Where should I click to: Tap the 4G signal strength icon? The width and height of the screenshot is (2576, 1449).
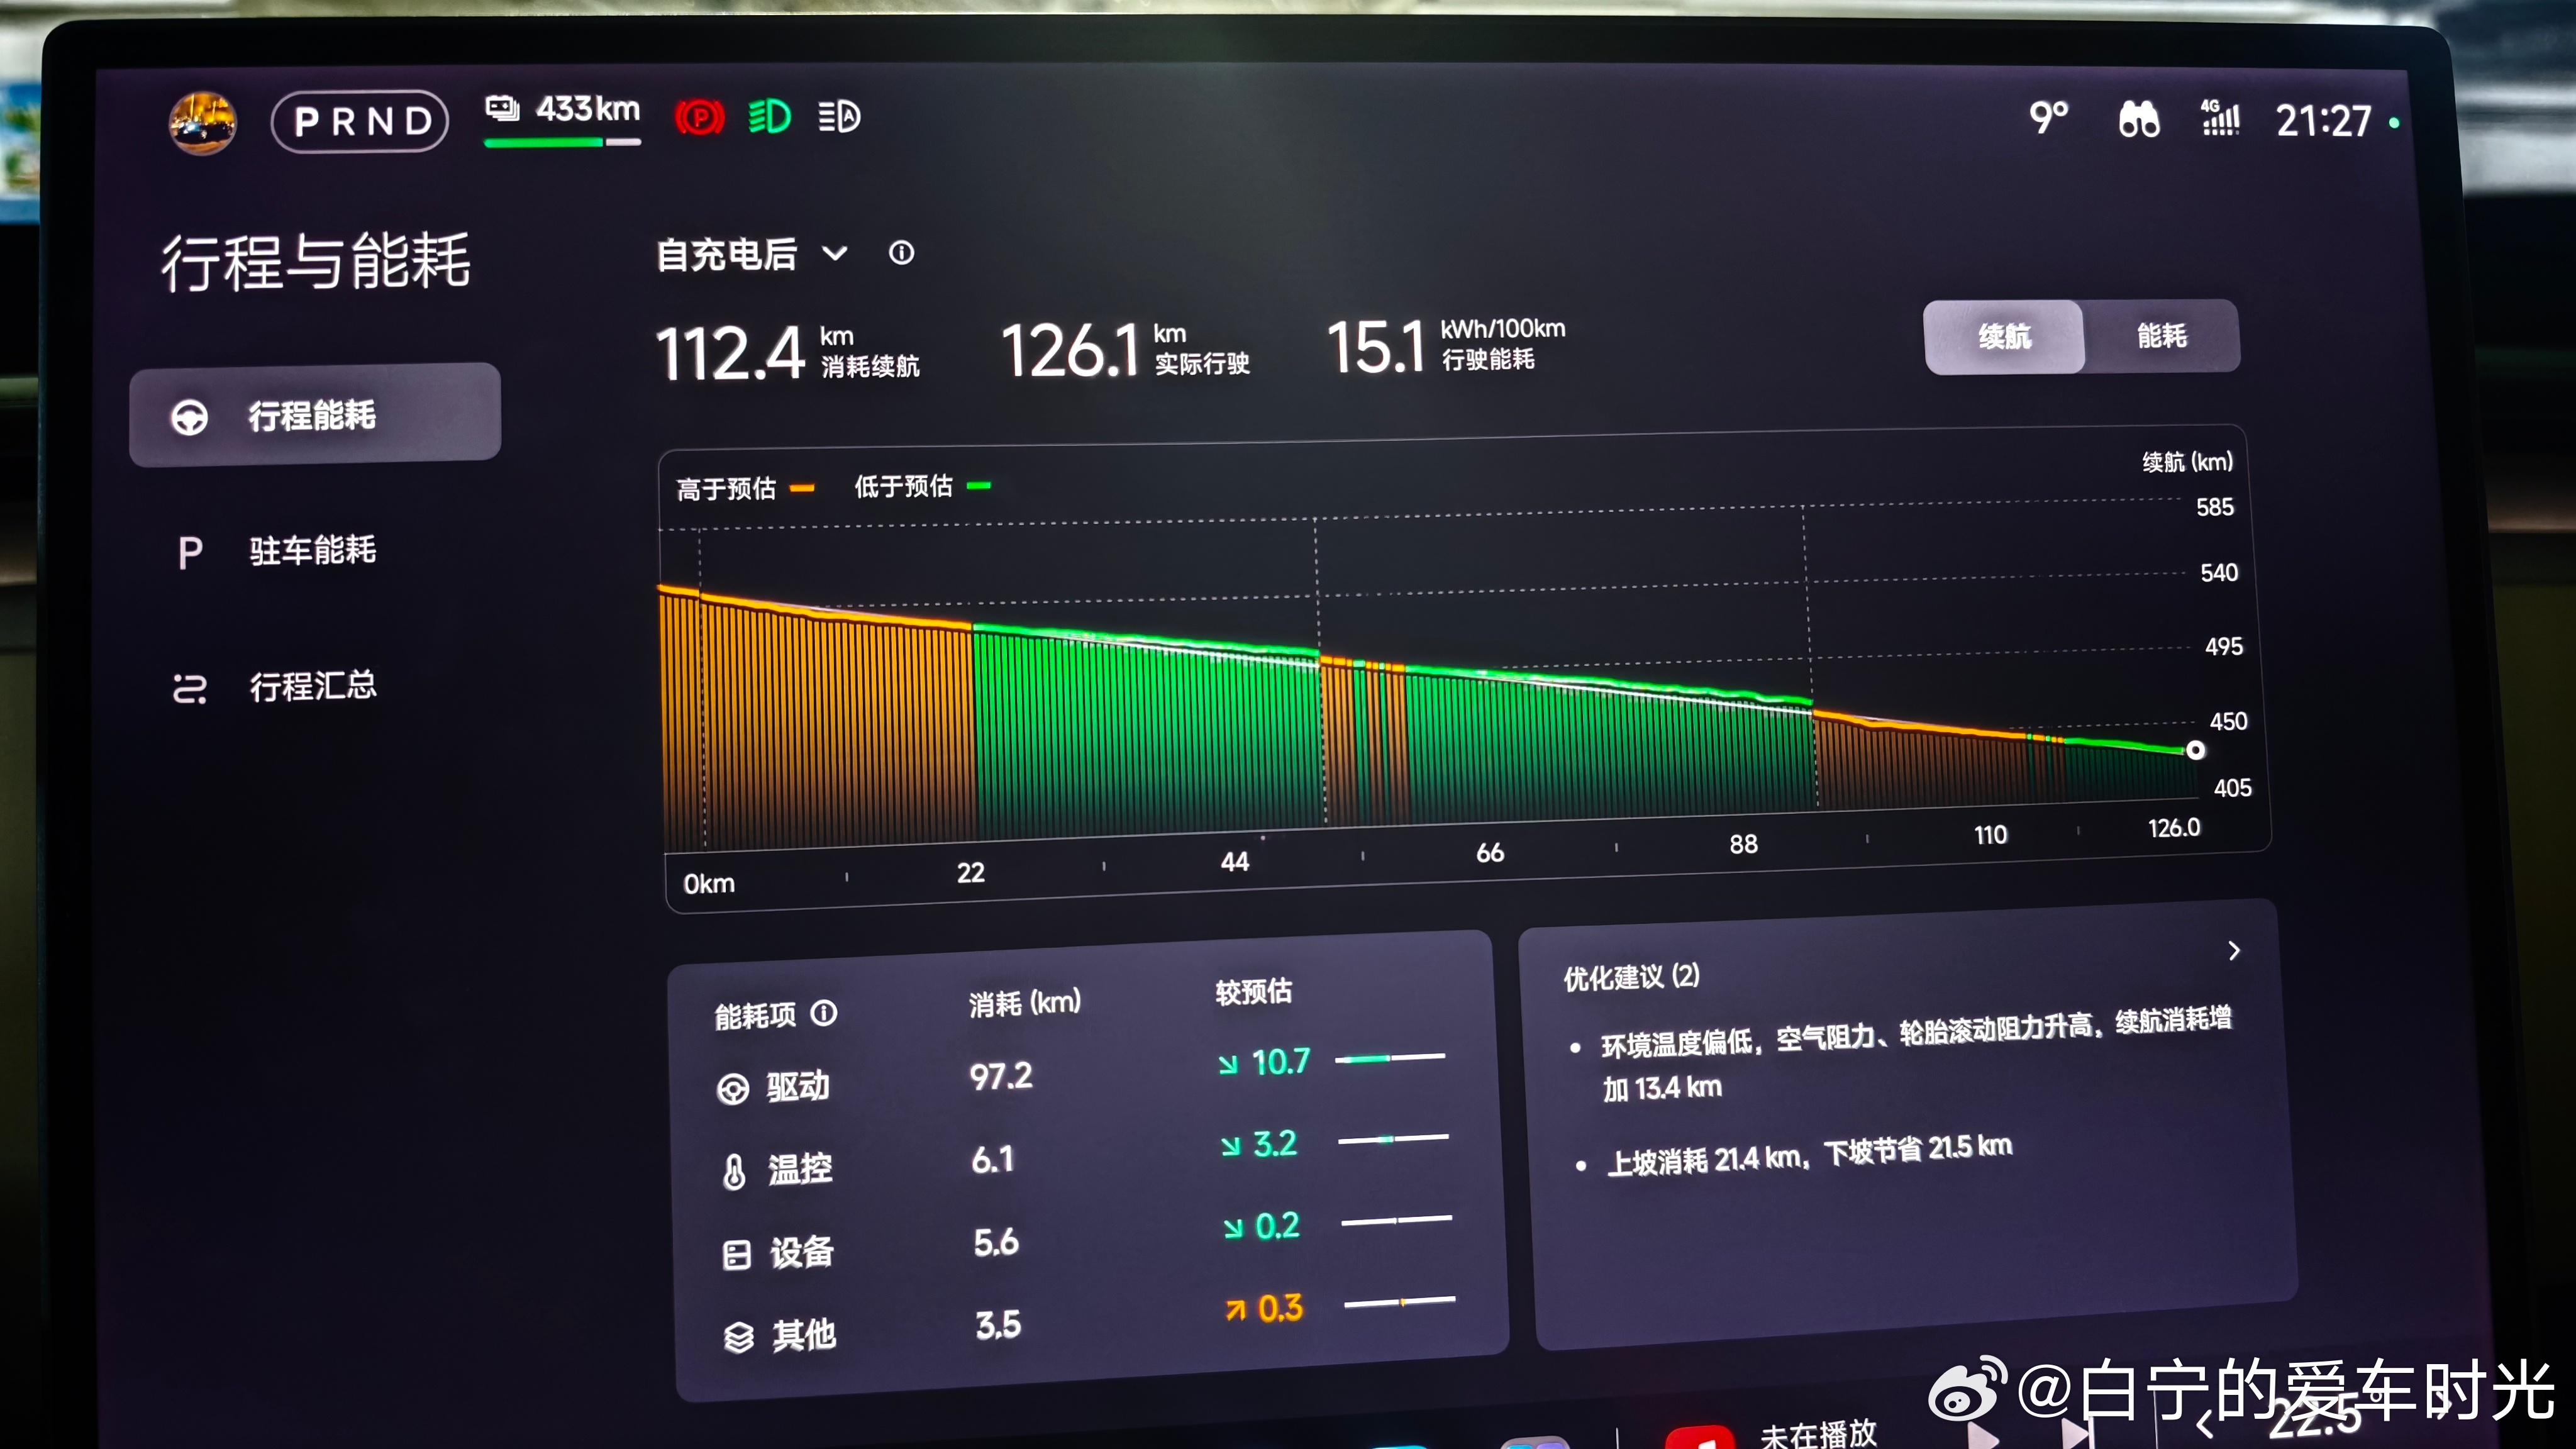click(2220, 119)
